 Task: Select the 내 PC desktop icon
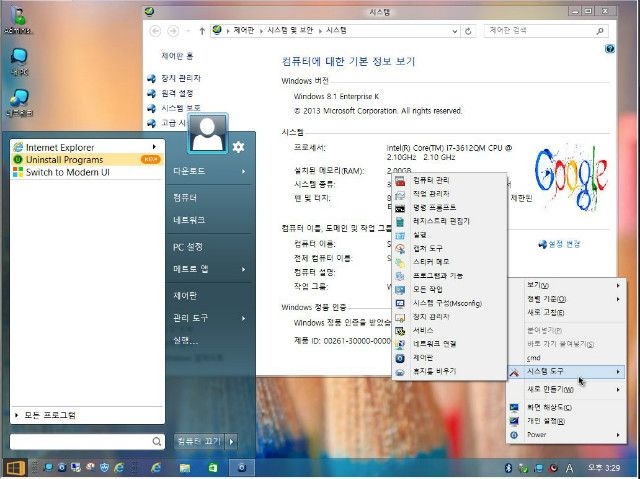[19, 62]
